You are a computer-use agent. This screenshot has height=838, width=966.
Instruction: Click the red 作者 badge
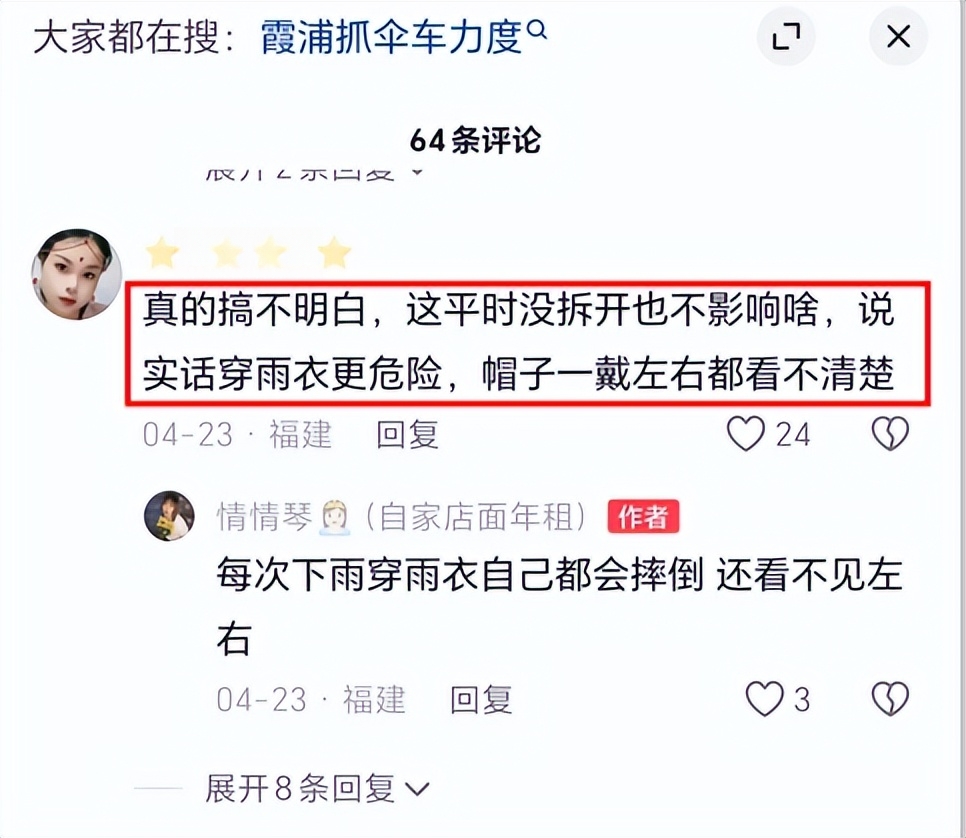[643, 516]
